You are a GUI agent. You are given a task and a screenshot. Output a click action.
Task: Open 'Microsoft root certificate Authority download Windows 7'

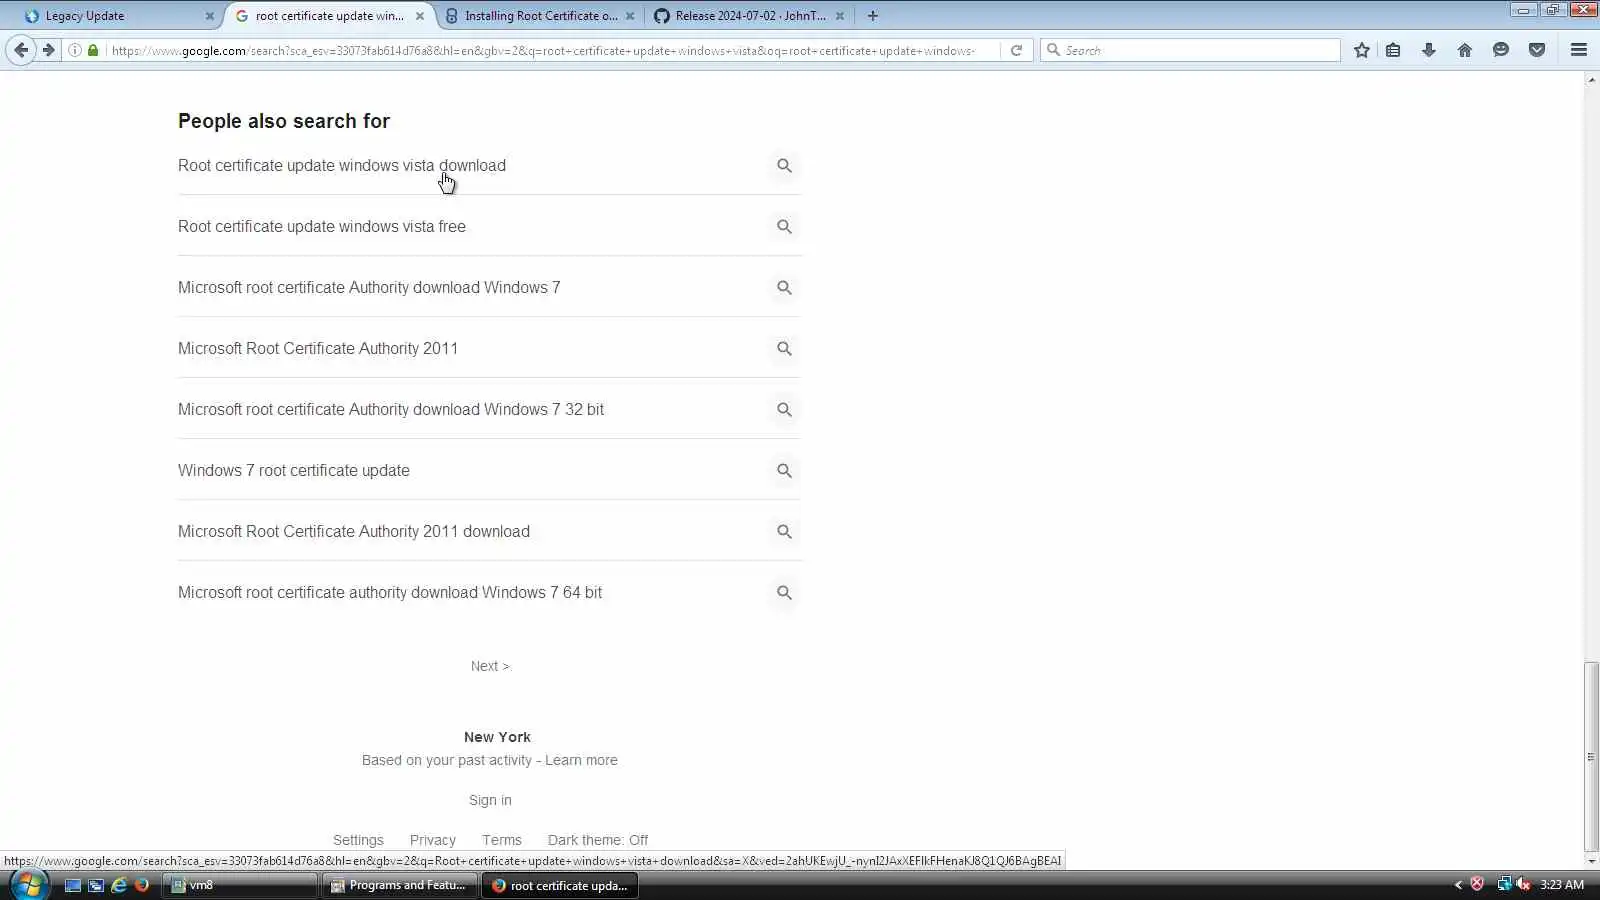pyautogui.click(x=369, y=288)
